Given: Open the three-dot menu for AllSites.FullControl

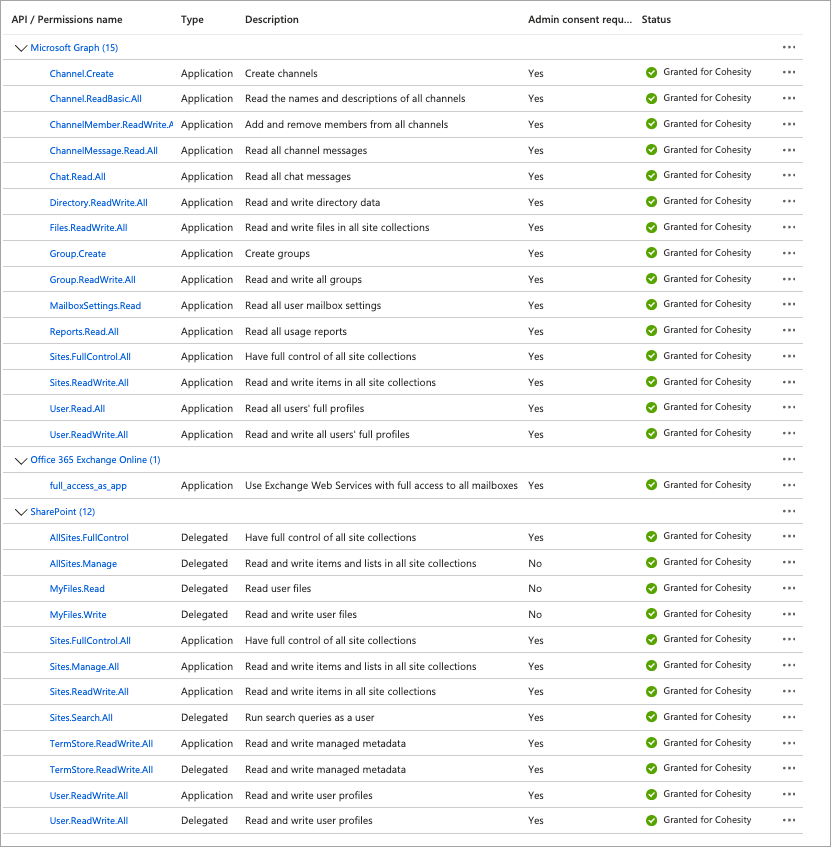Looking at the screenshot, I should pyautogui.click(x=789, y=536).
